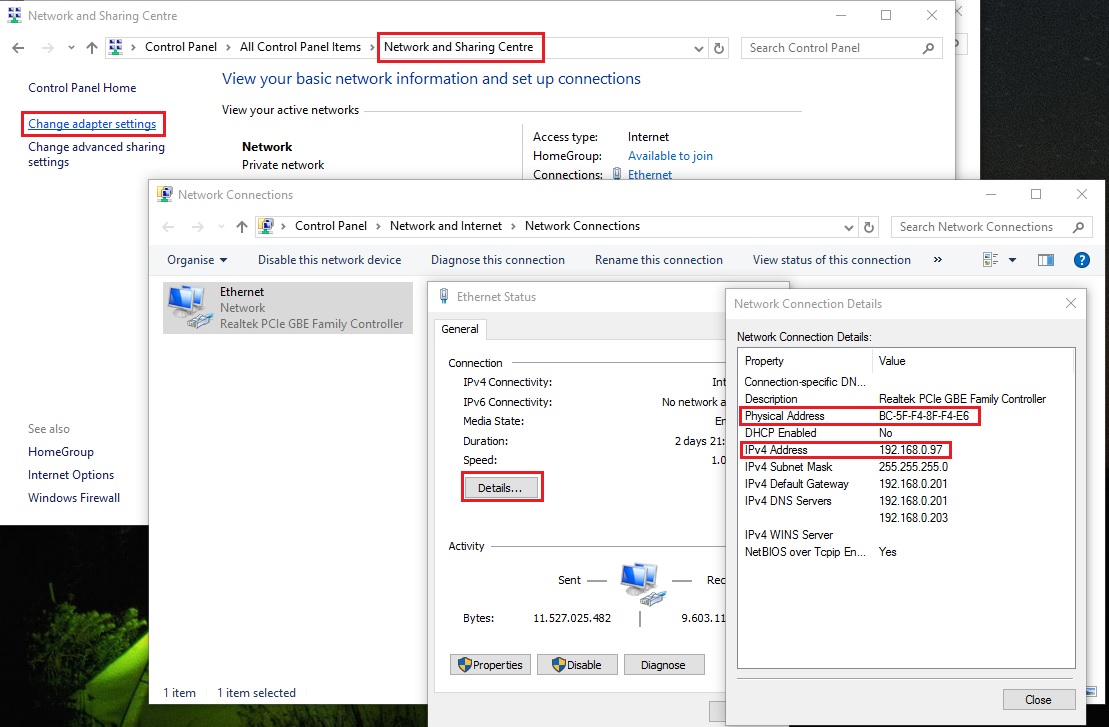Show more toolbar commands chevron
Screen dimensions: 1109x727
[937, 260]
